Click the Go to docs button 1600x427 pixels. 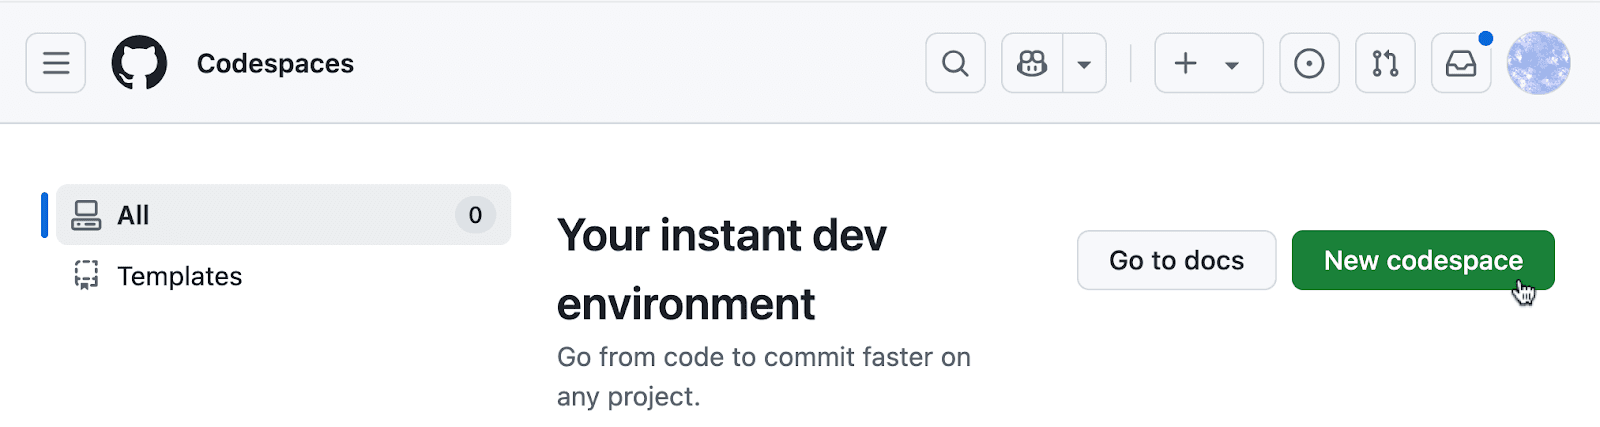click(1176, 260)
